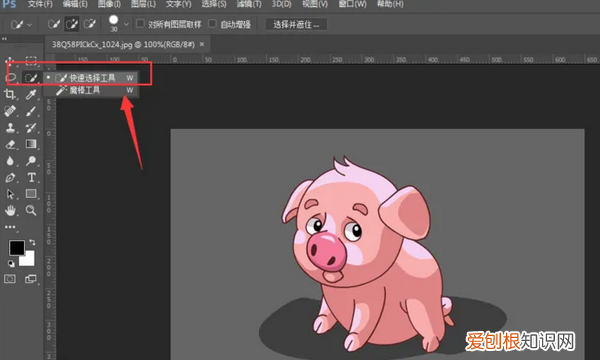Open the 编辑(E) menu
Viewport: 600px width, 360px height.
[75, 4]
